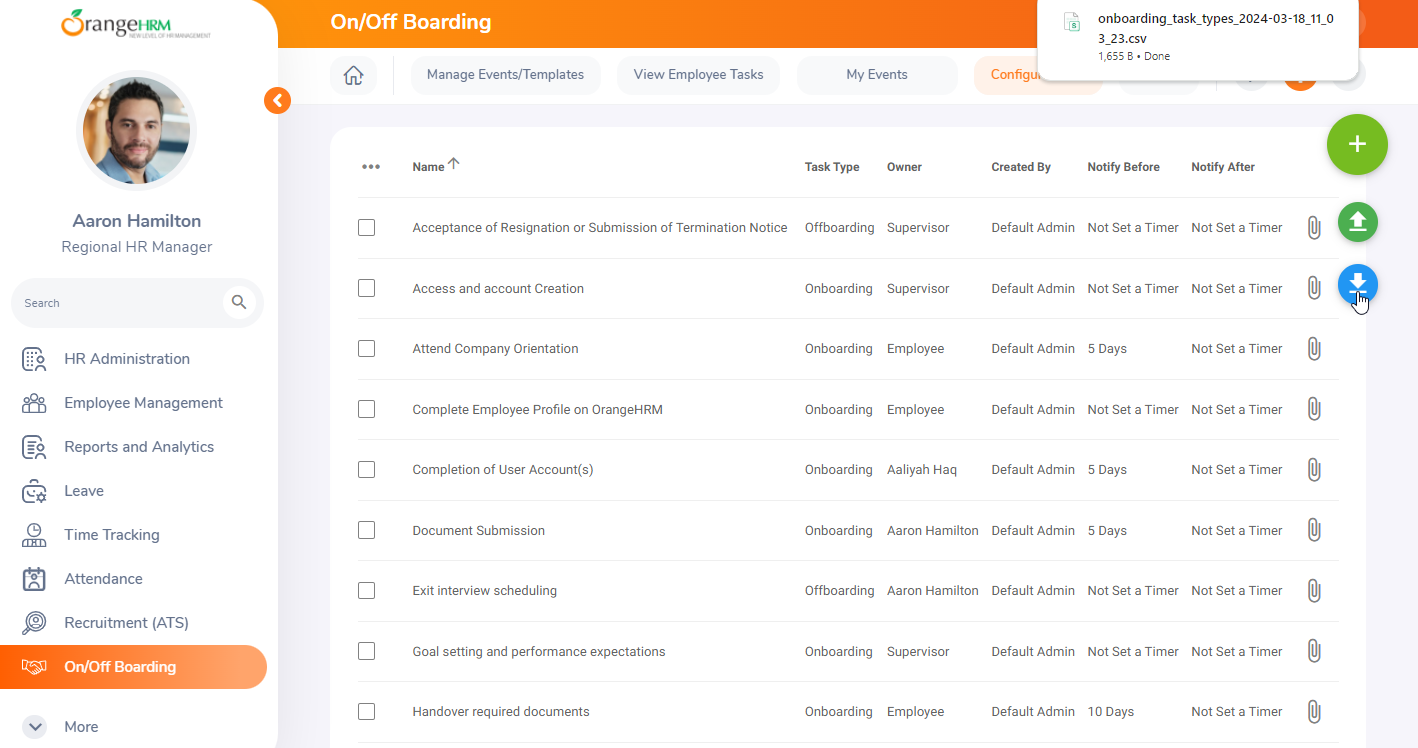This screenshot has height=748, width=1418.
Task: Click attachment paperclip for Document Submission row
Action: click(x=1314, y=531)
